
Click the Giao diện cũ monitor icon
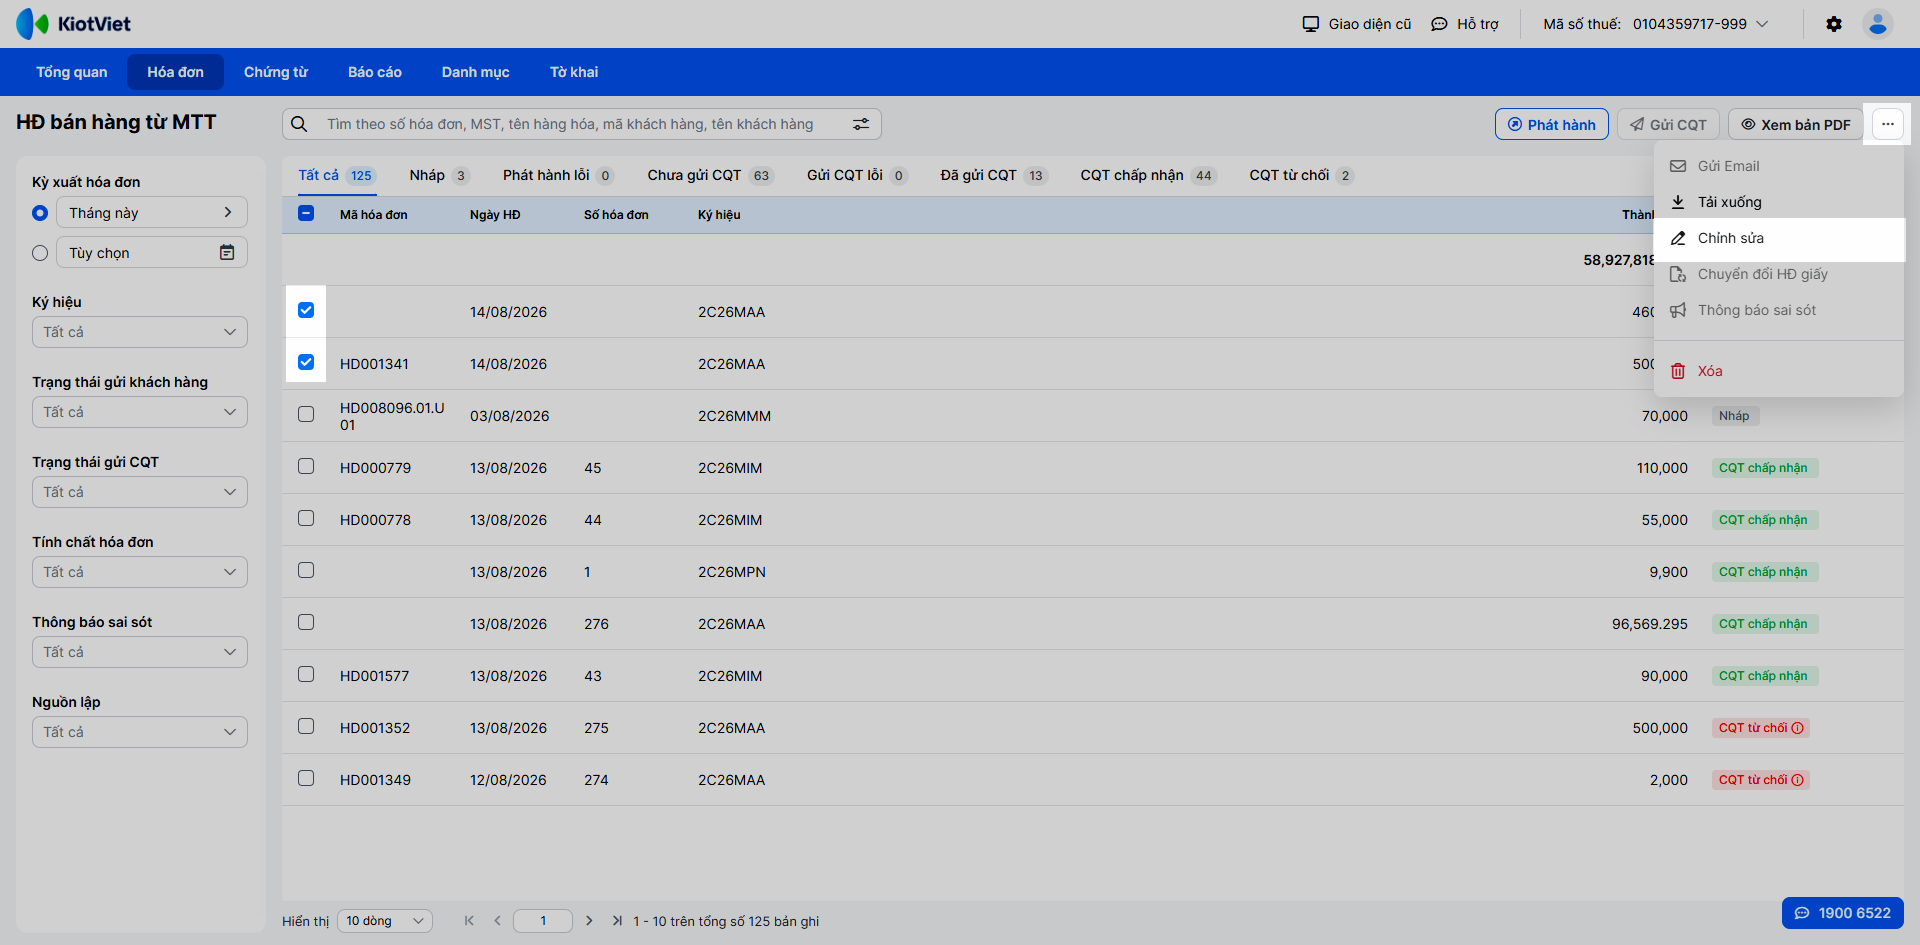[x=1311, y=24]
